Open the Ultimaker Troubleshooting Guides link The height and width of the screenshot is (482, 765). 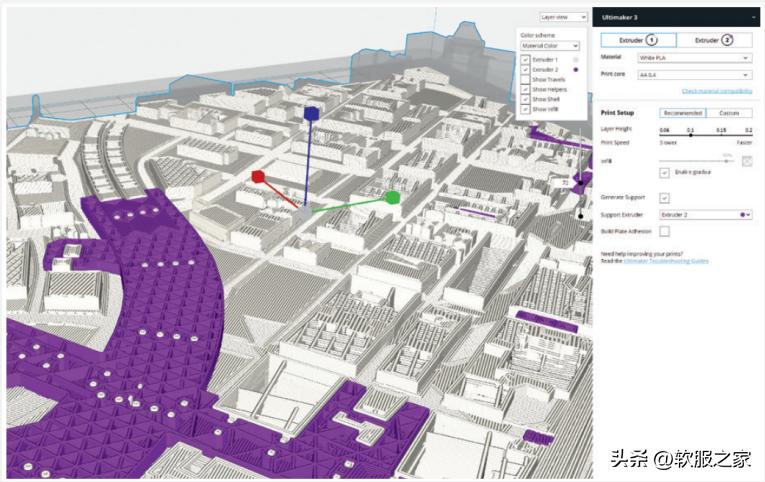tap(666, 261)
